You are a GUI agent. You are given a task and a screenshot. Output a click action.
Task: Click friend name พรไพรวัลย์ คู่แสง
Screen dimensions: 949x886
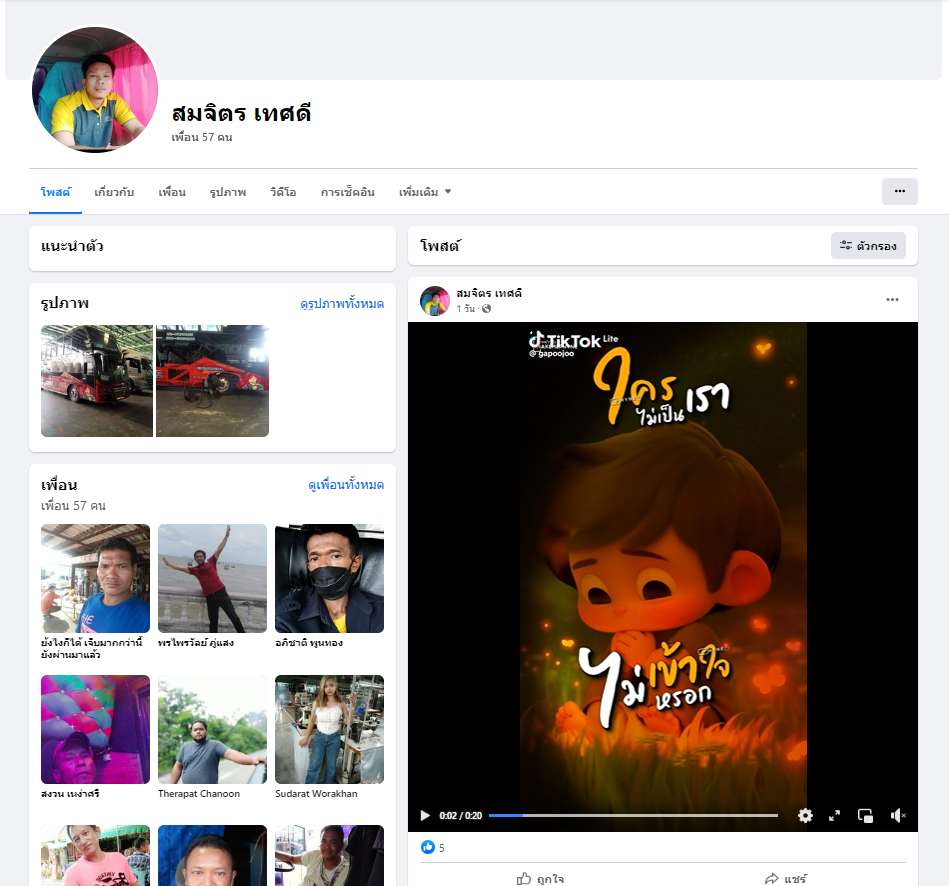pos(195,643)
